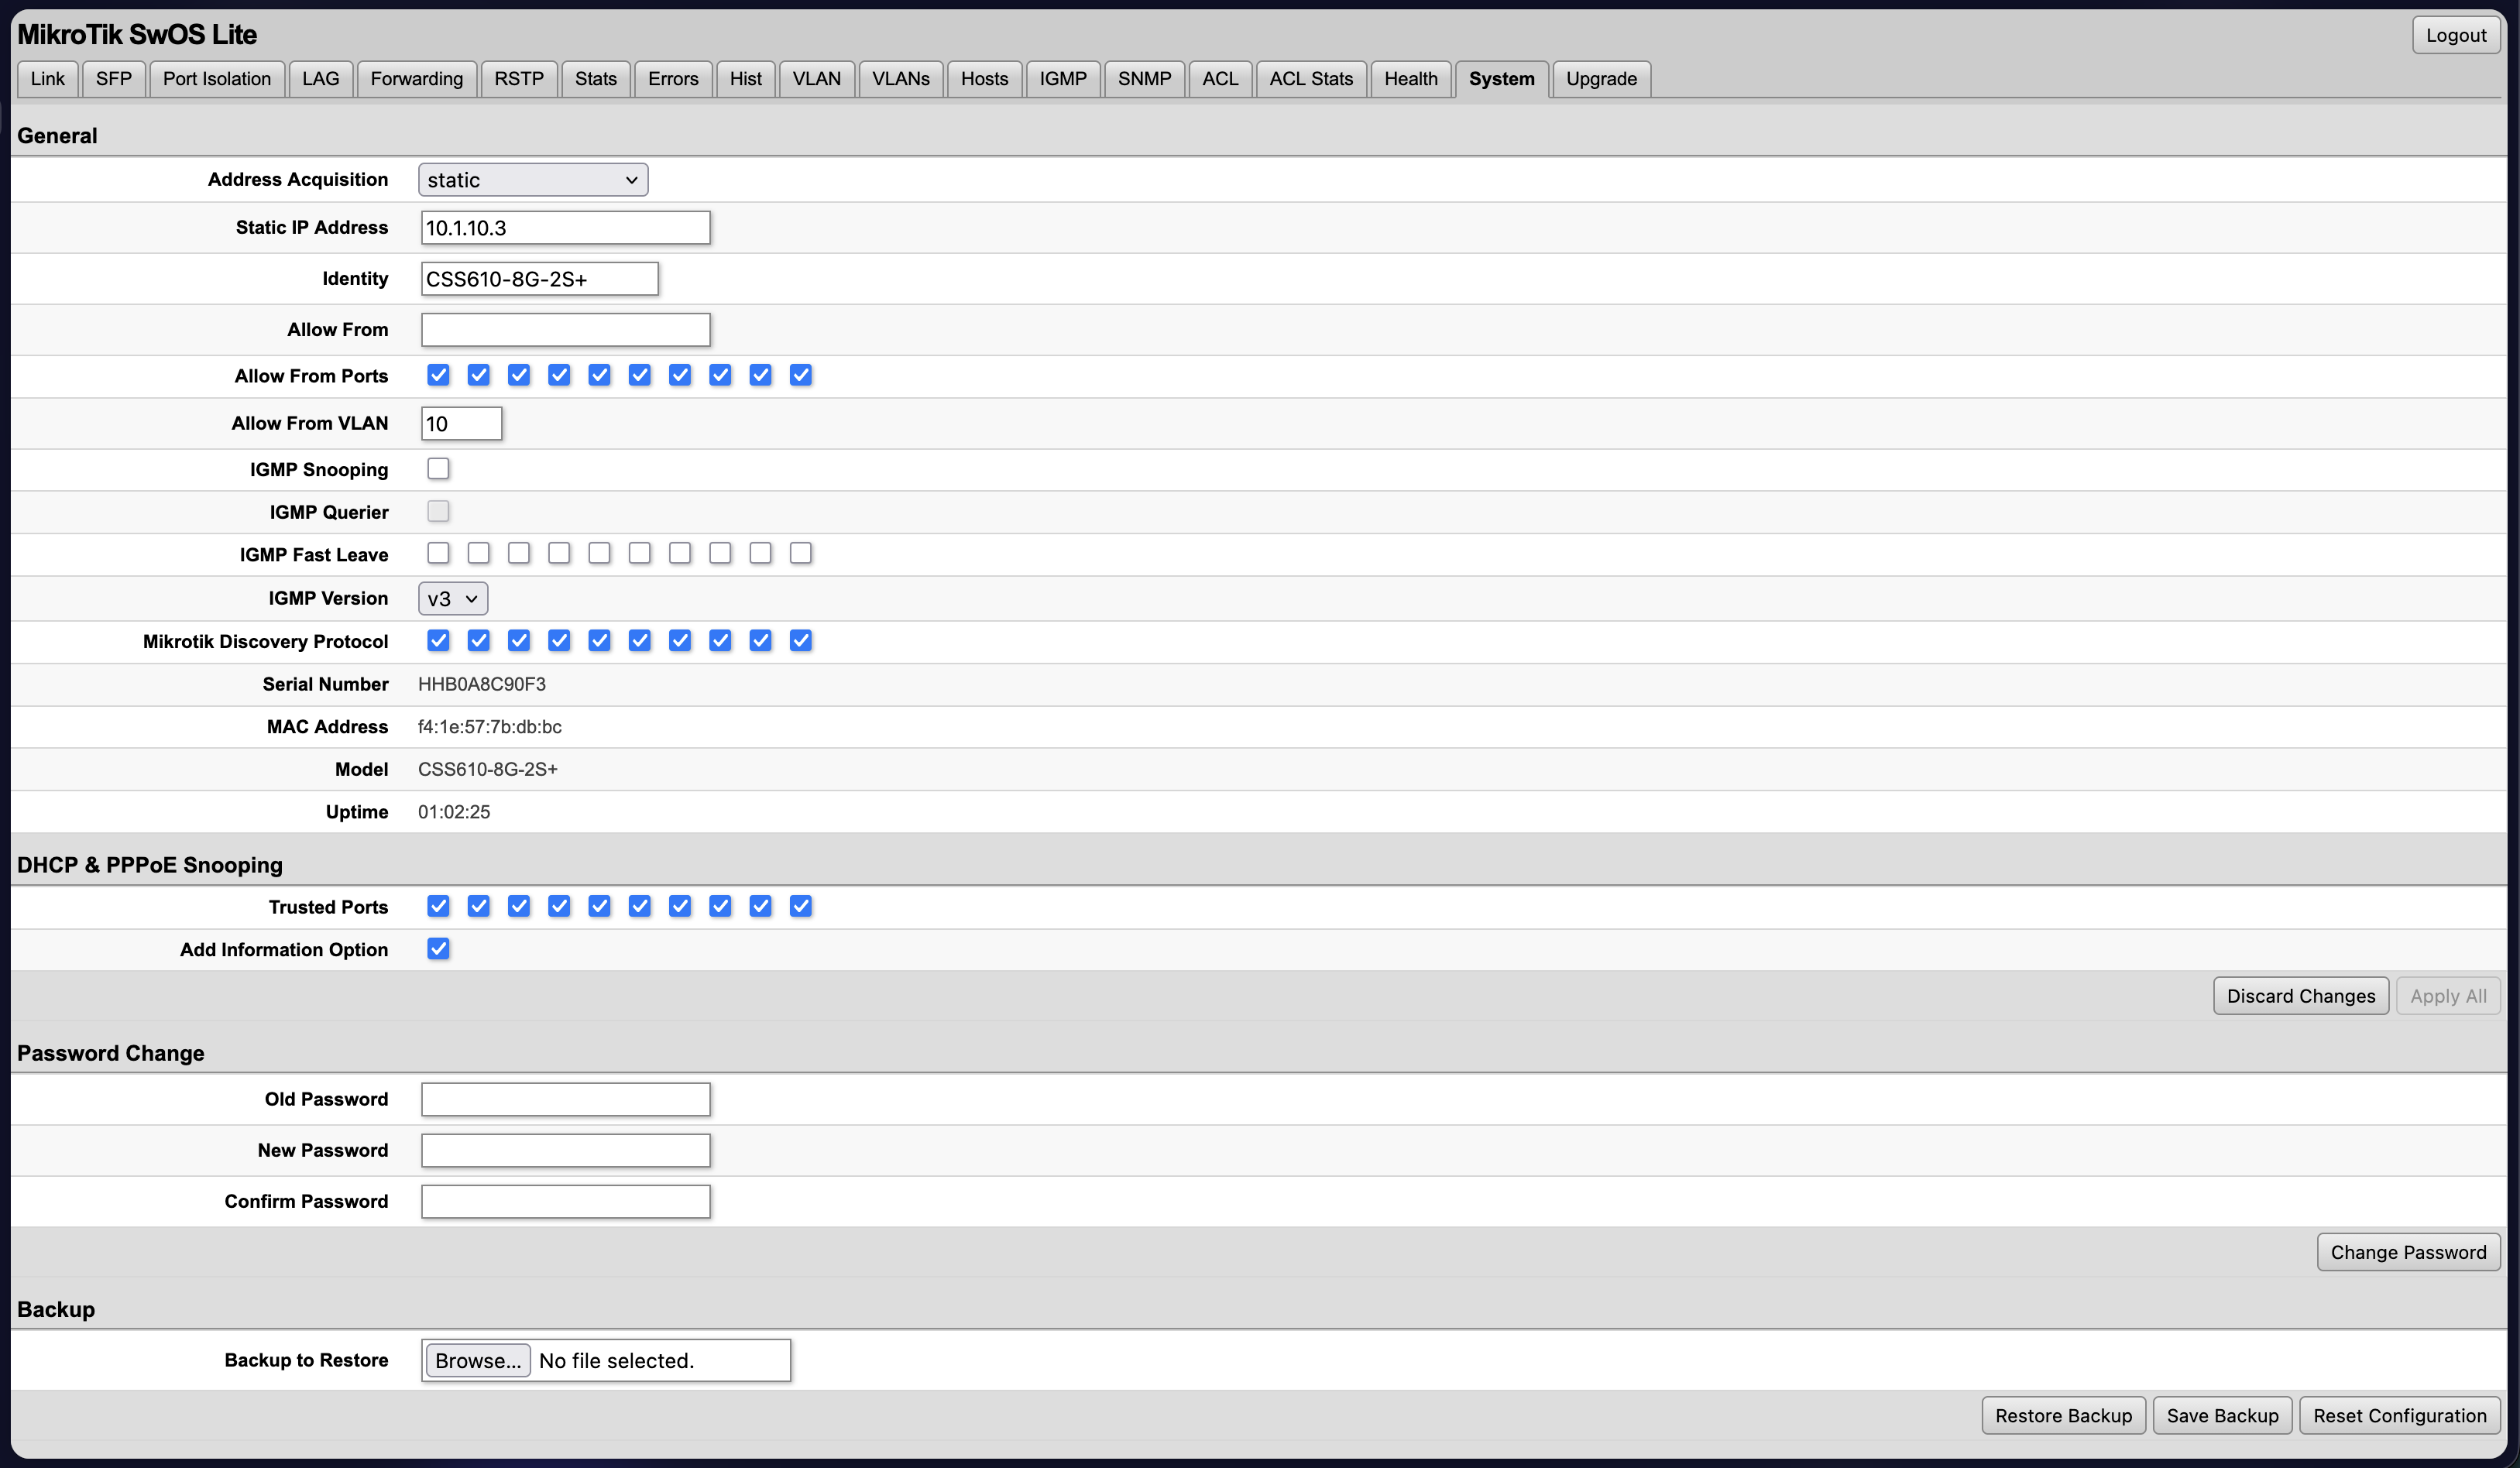Open IGMP Version dropdown
The image size is (2520, 1468).
[452, 598]
